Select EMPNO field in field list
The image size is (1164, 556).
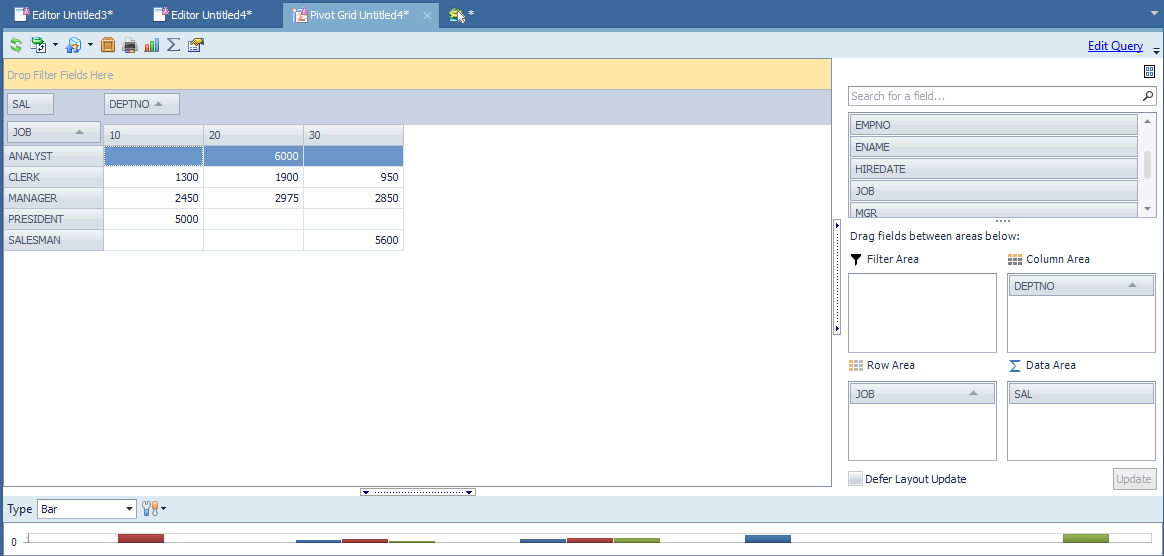[x=994, y=125]
